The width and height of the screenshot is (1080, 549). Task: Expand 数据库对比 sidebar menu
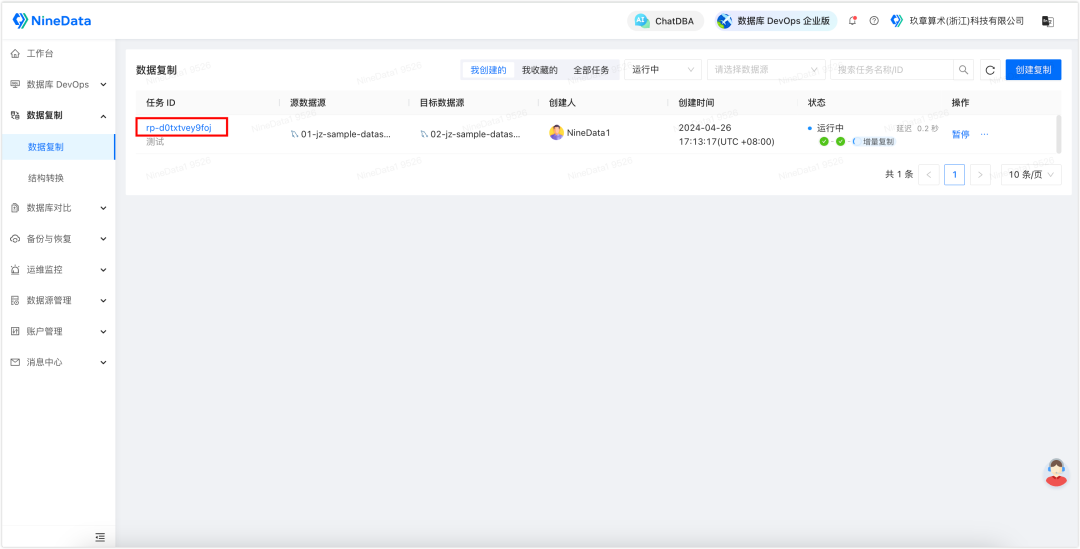point(57,208)
